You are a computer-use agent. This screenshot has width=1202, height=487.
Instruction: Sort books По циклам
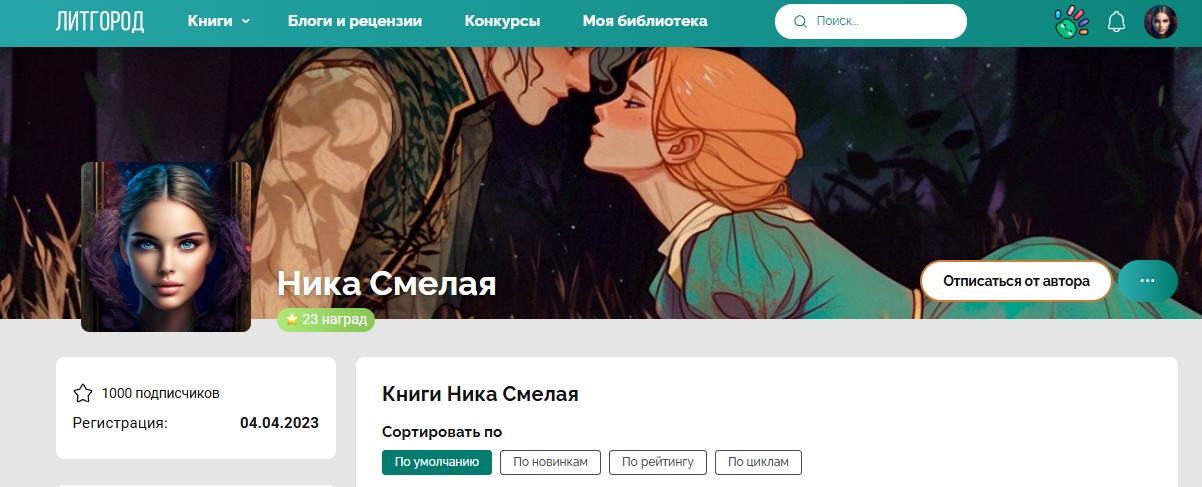tap(758, 462)
